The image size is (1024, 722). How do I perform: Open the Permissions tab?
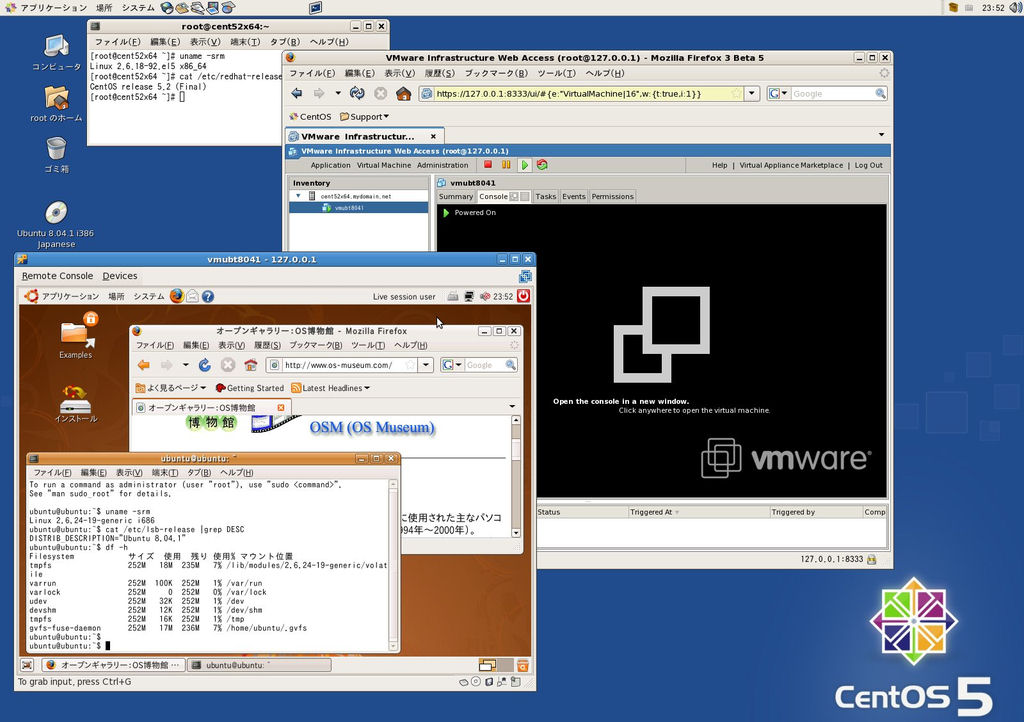click(612, 196)
